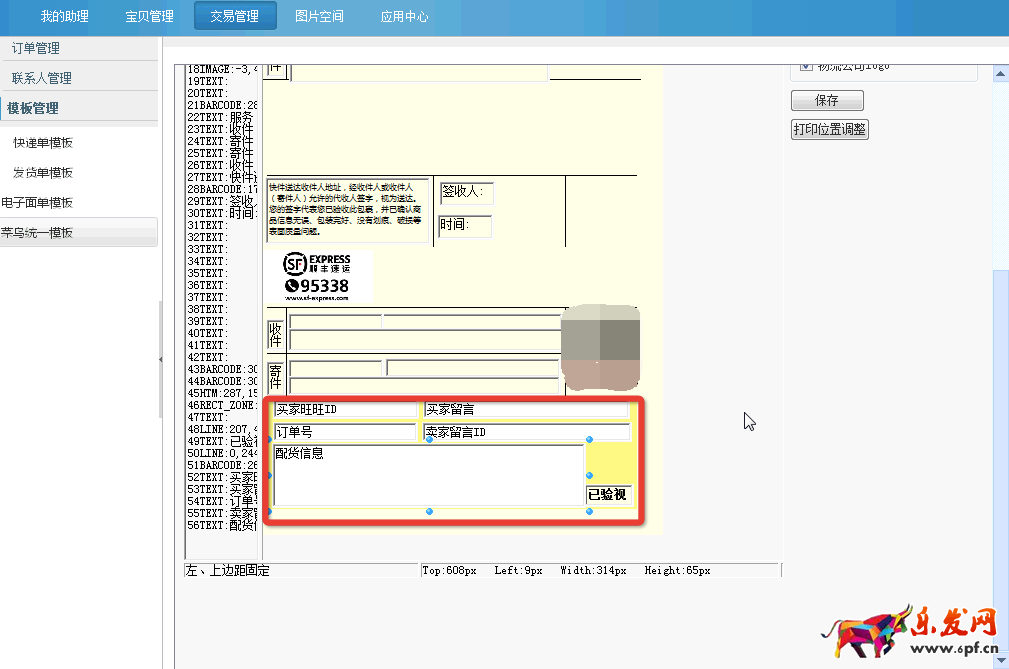Open the 交易管理 tab

tap(234, 16)
